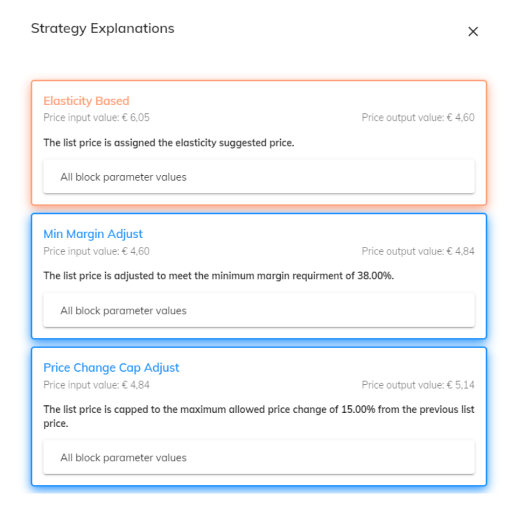Click the blue-bordered Price Change Cap Adjust card
The width and height of the screenshot is (518, 520).
click(259, 417)
